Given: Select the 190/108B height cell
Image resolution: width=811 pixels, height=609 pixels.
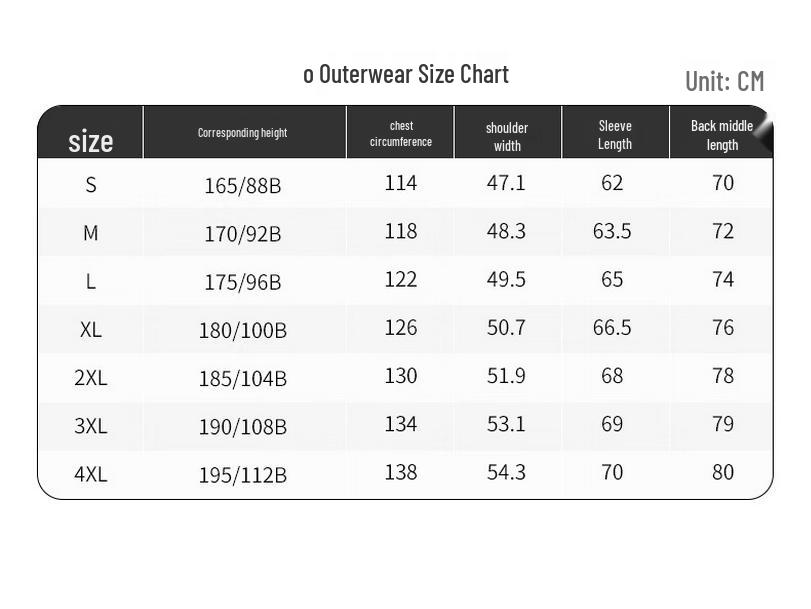Looking at the screenshot, I should coord(243,427).
